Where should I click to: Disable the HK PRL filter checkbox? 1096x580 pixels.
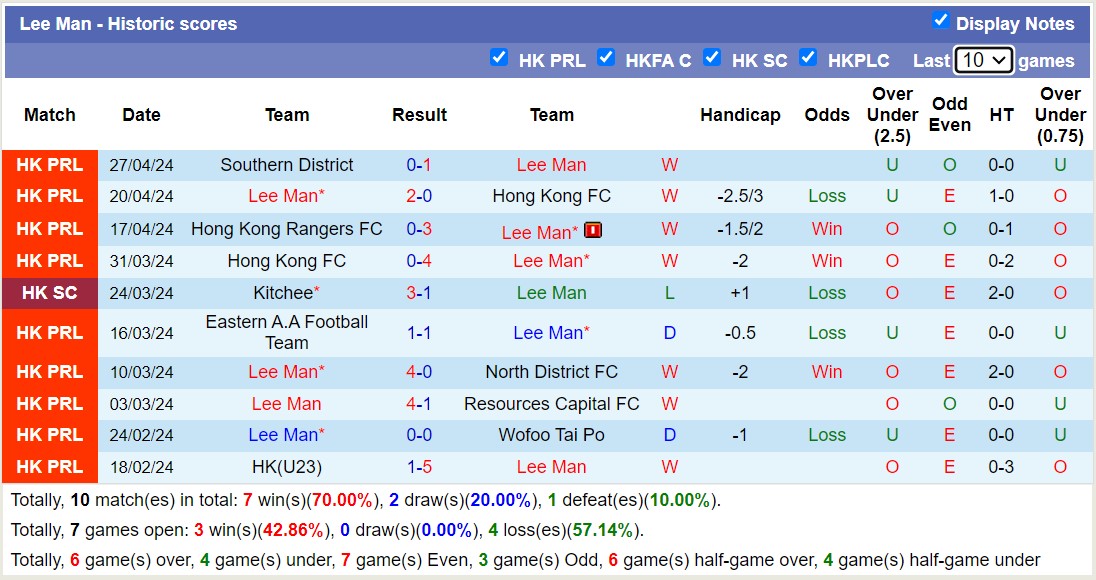(499, 58)
